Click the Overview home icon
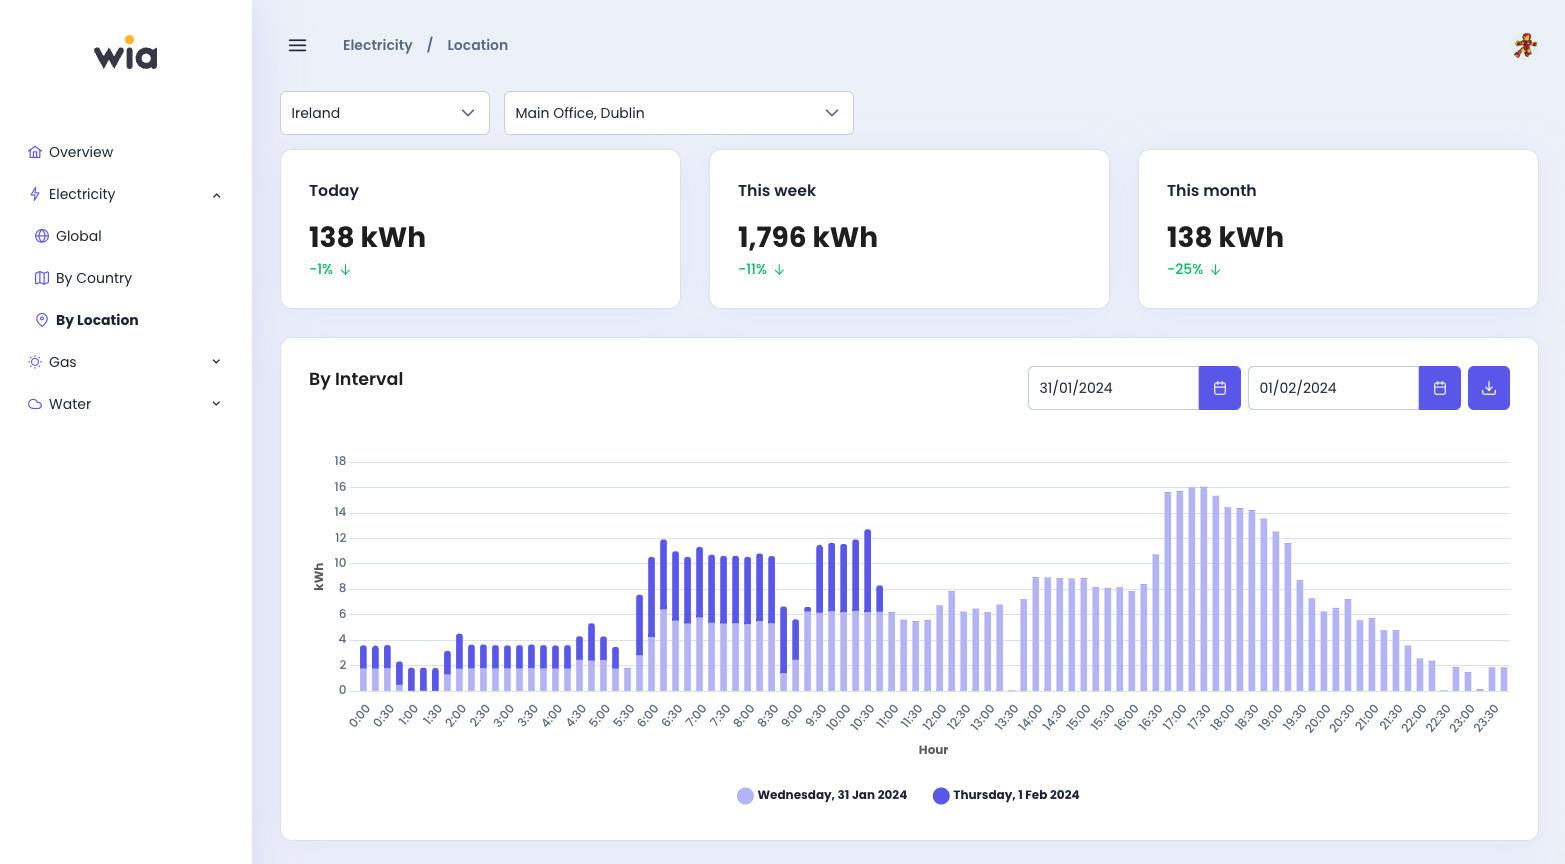The image size is (1565, 864). coord(35,152)
